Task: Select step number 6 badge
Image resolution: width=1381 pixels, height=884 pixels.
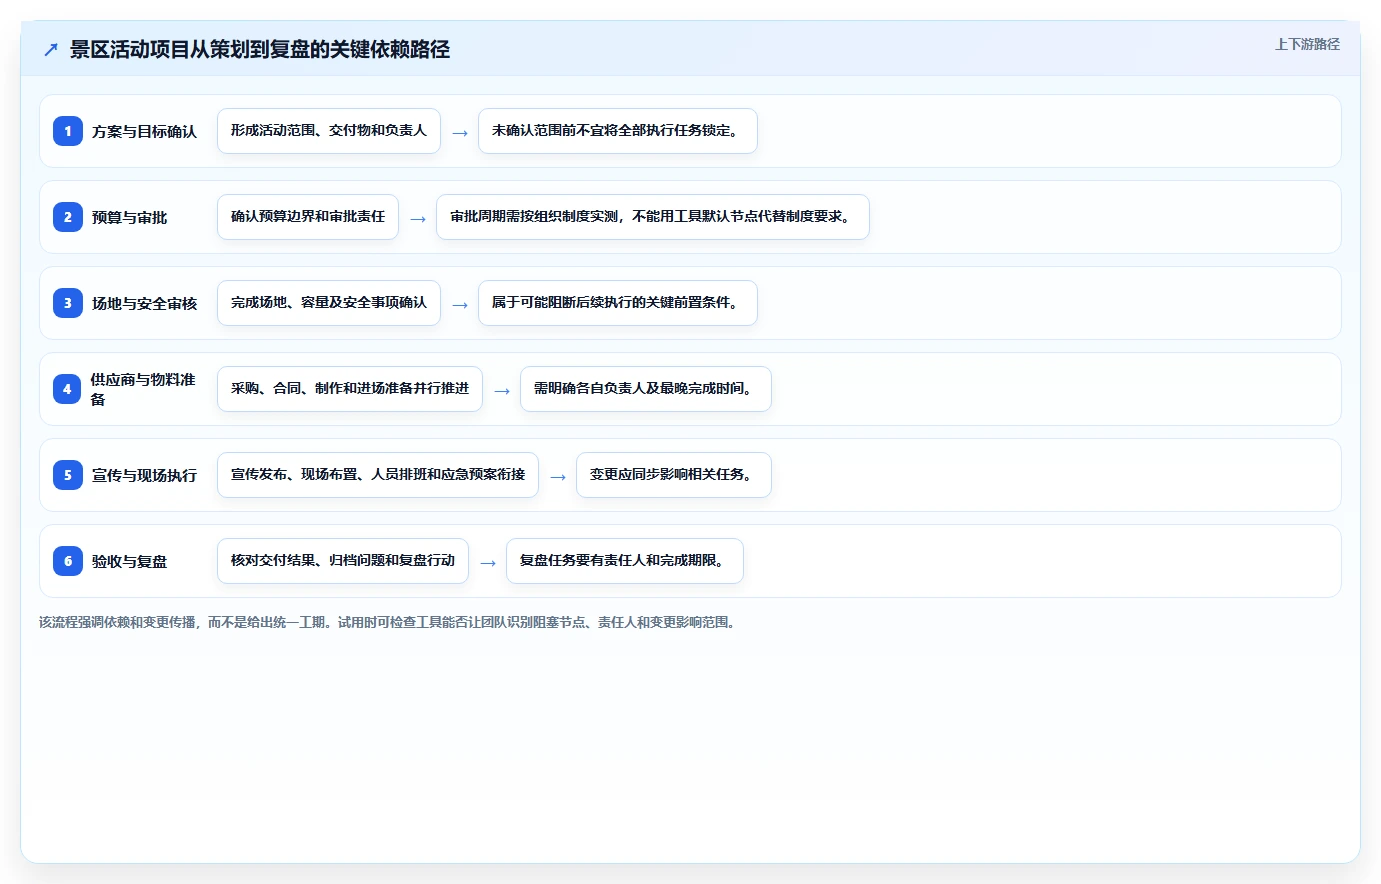Action: click(68, 561)
